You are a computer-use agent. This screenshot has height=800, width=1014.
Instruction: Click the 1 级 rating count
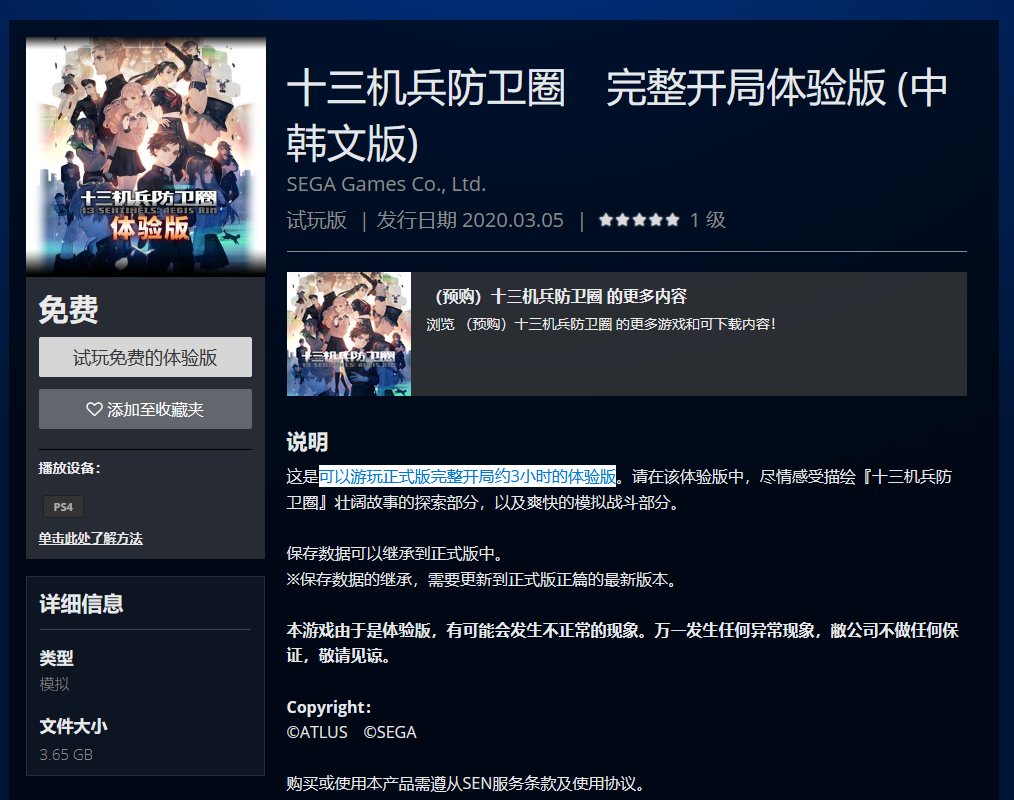click(x=707, y=220)
